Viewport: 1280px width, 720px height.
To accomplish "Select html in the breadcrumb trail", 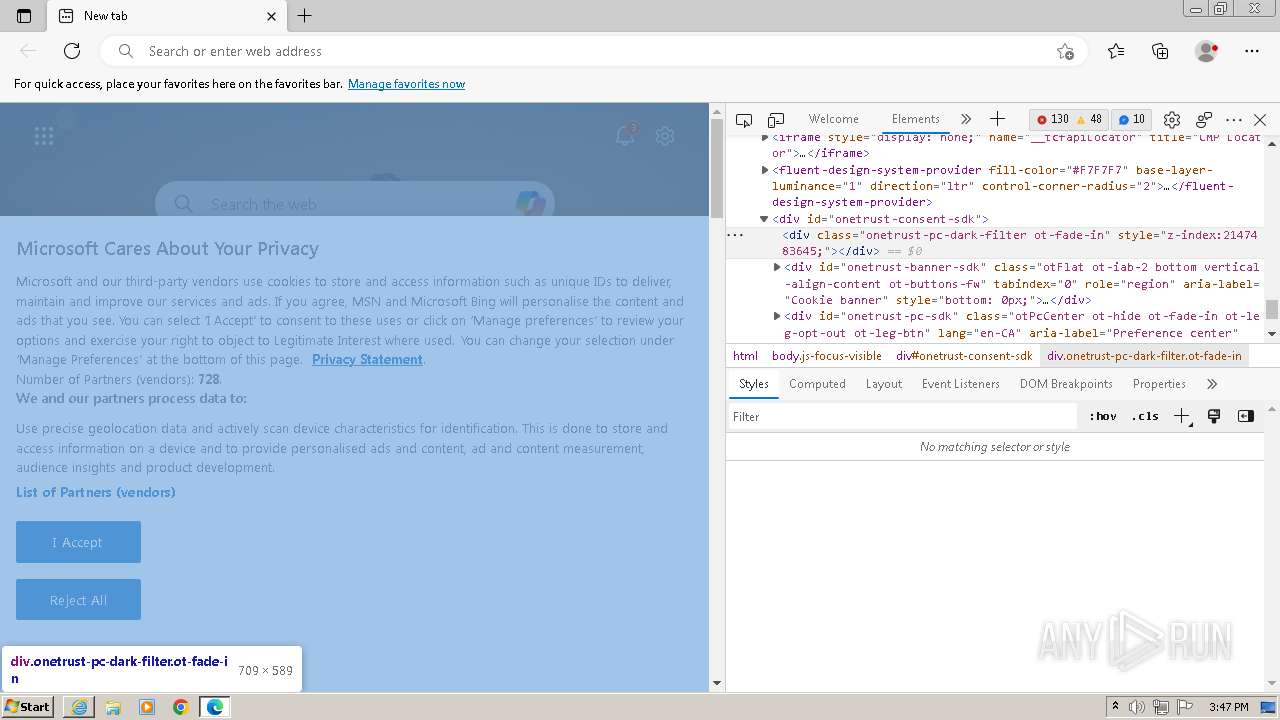I will tap(745, 356).
